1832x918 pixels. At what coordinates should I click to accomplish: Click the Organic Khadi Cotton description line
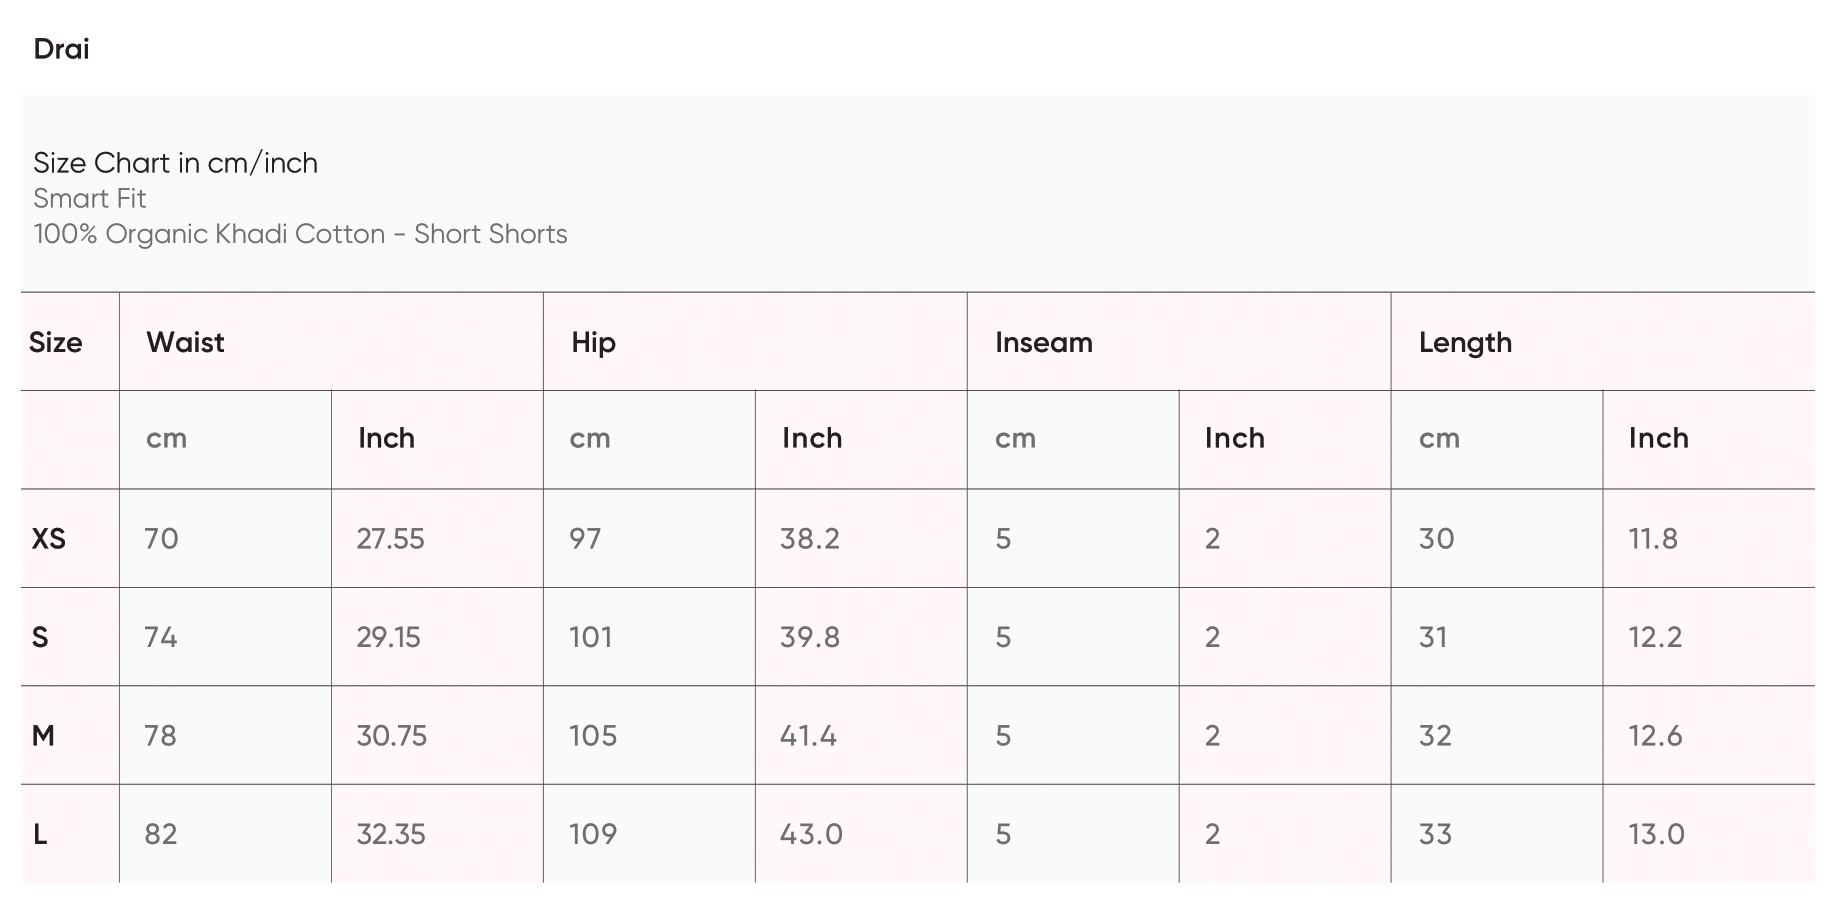[x=300, y=234]
